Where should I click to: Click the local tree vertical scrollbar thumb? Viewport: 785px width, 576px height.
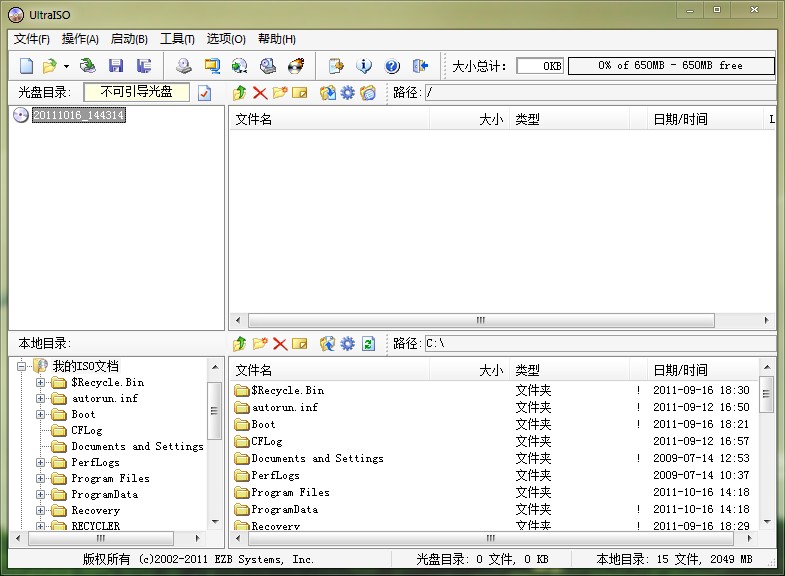point(214,410)
